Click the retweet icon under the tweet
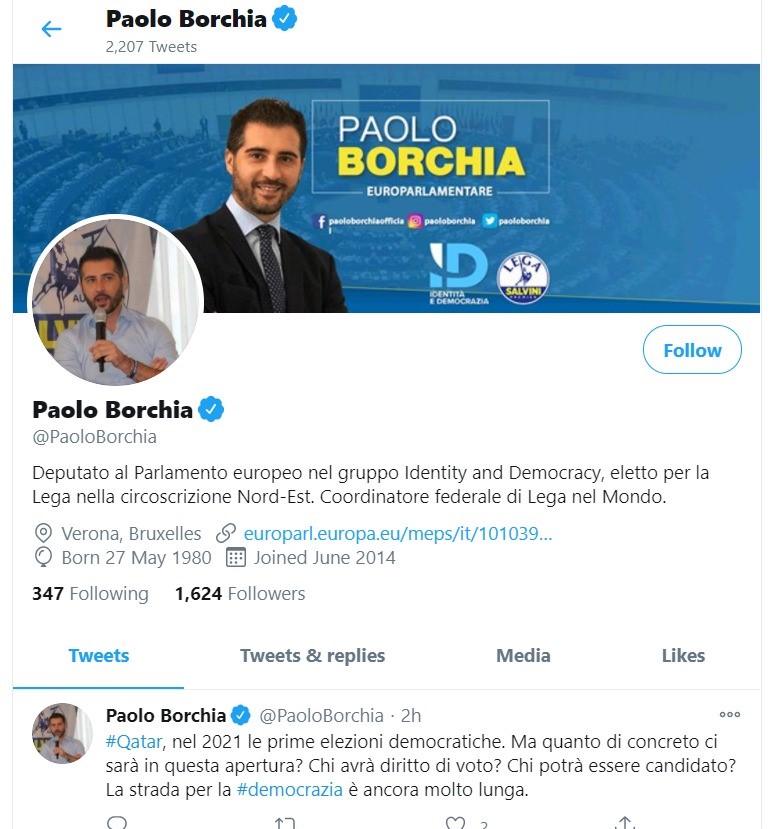Viewport: 781px width, 829px height. pos(285,822)
